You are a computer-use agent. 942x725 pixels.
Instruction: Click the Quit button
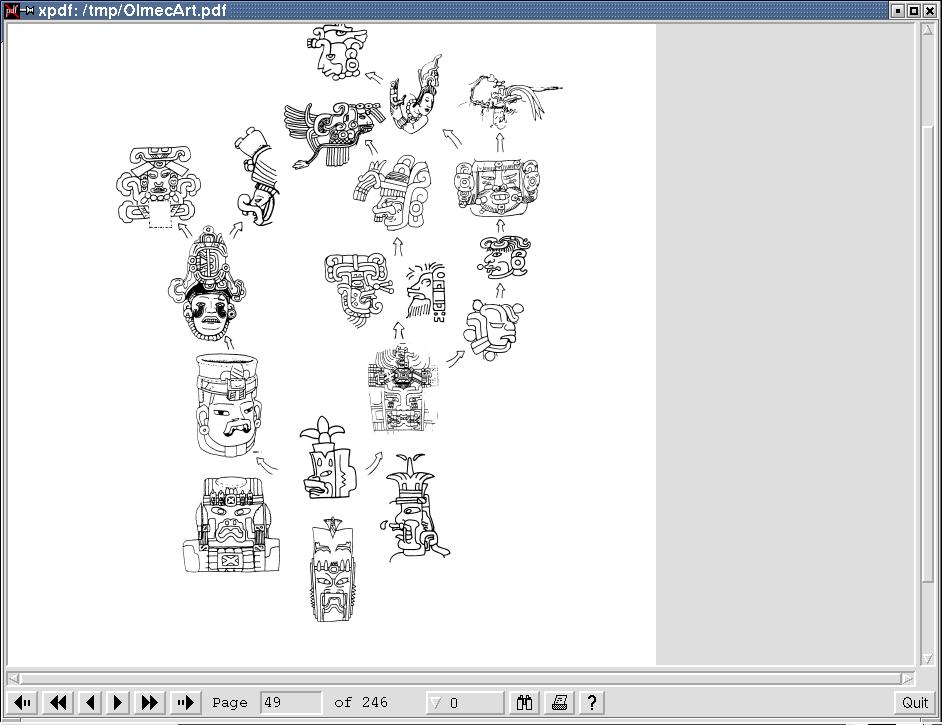(915, 702)
